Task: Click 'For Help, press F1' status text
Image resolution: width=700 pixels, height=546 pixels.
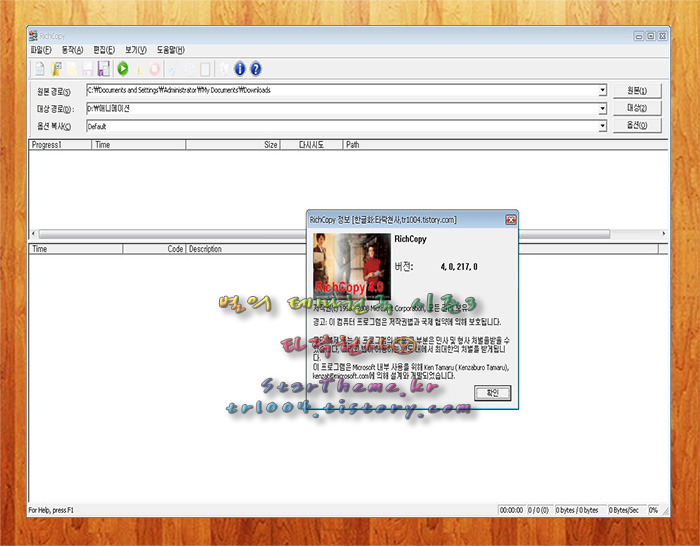Action: [x=51, y=510]
